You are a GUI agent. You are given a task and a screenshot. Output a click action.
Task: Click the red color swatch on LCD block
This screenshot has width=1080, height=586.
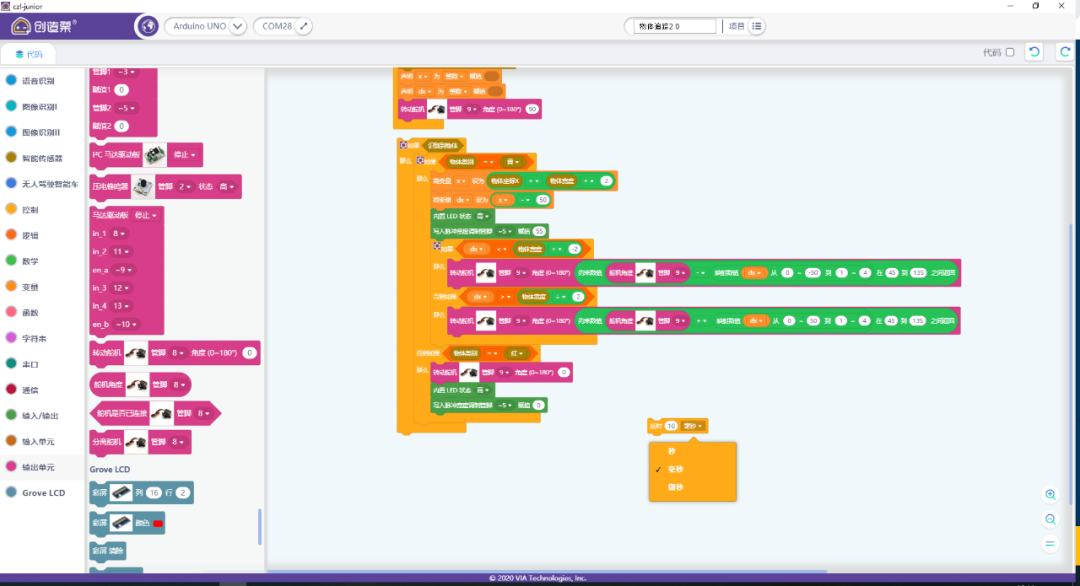tap(158, 523)
